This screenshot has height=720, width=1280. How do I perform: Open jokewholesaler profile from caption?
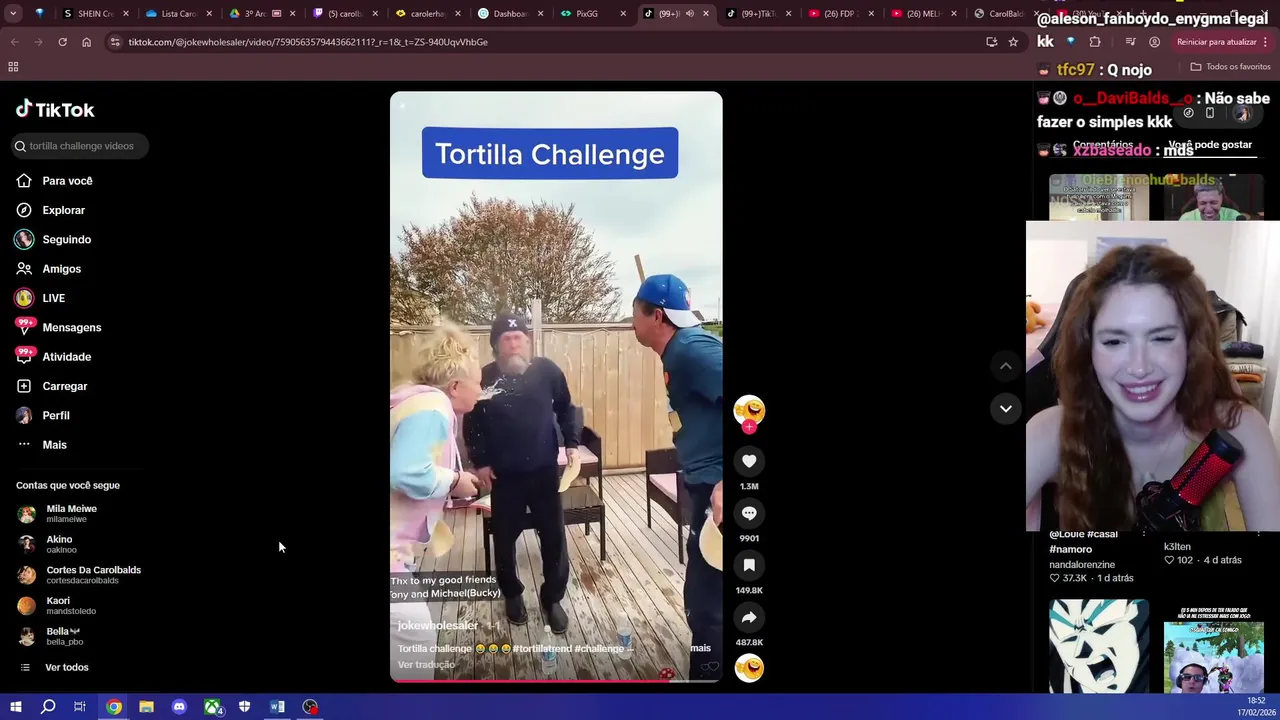(x=437, y=626)
